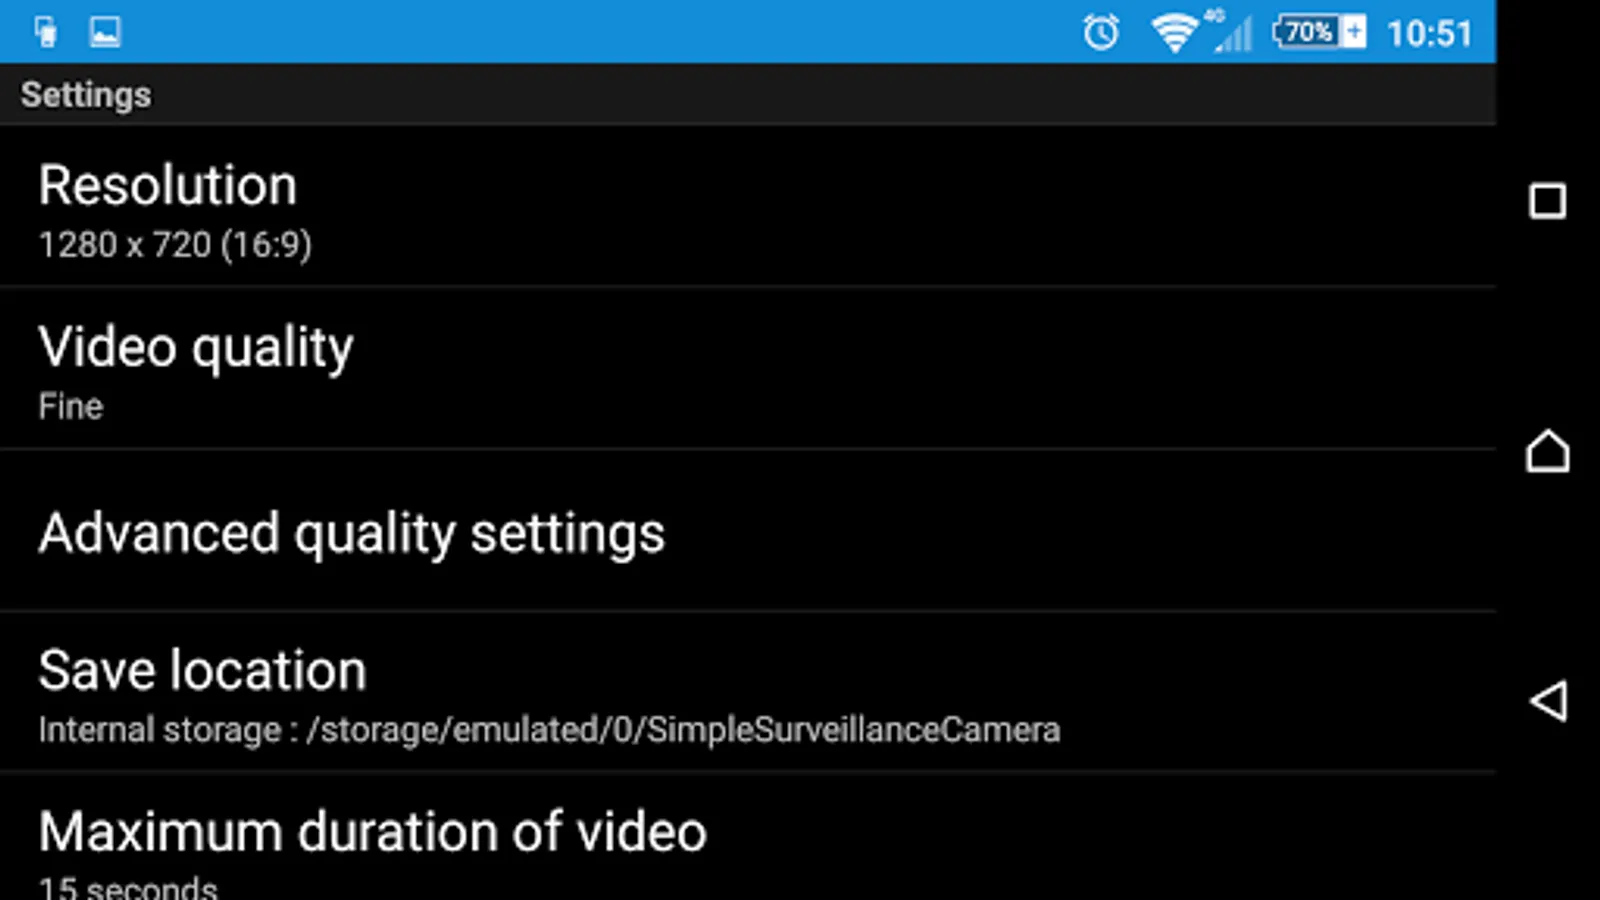The width and height of the screenshot is (1600, 900).
Task: Tap the Settings title header
Action: (x=86, y=95)
